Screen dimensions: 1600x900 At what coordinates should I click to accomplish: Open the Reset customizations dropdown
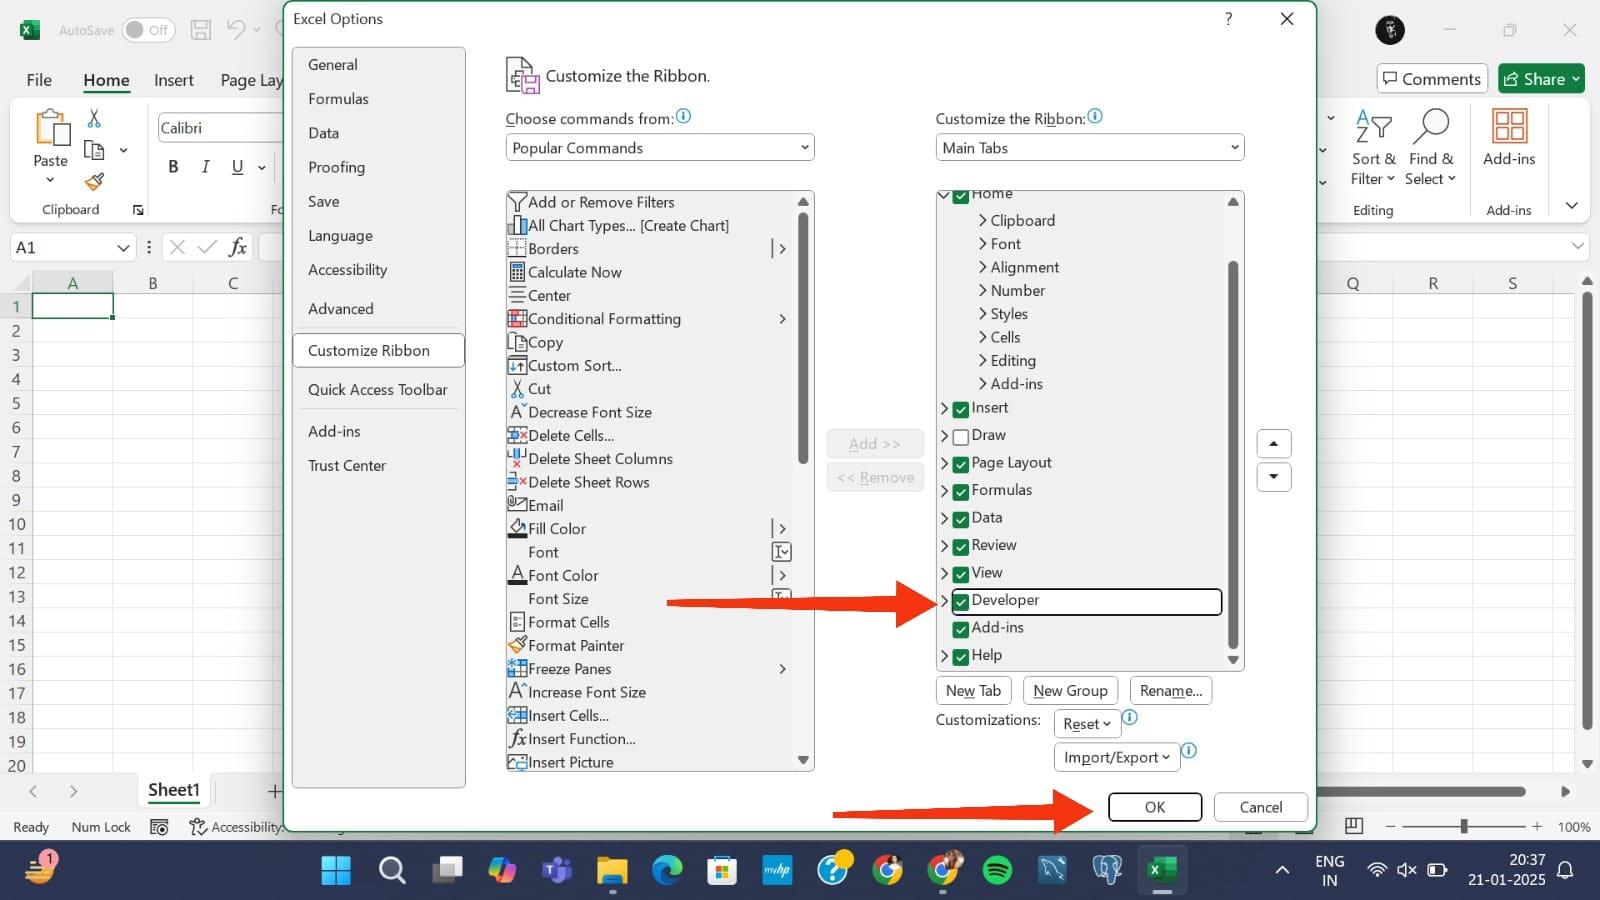[x=1087, y=724]
